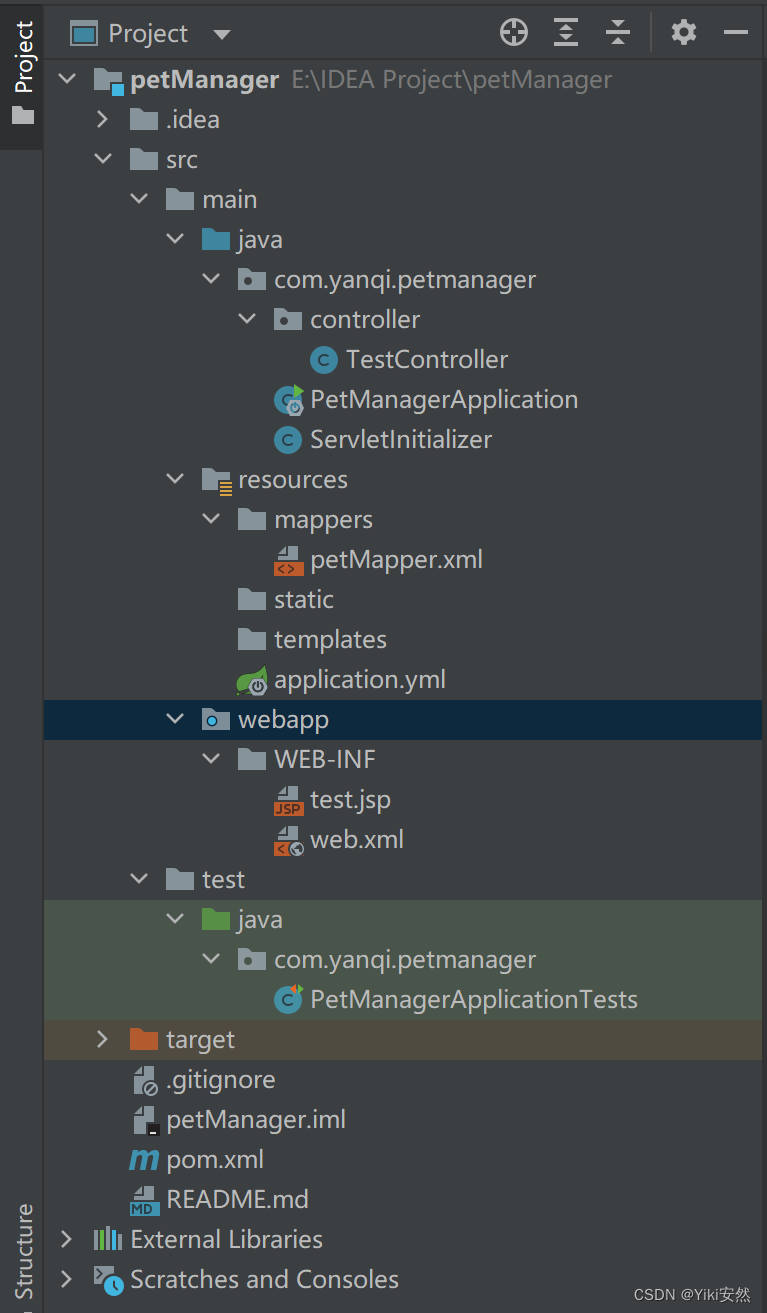Collapse the petManager root node
The height and width of the screenshot is (1313, 767).
[67, 79]
